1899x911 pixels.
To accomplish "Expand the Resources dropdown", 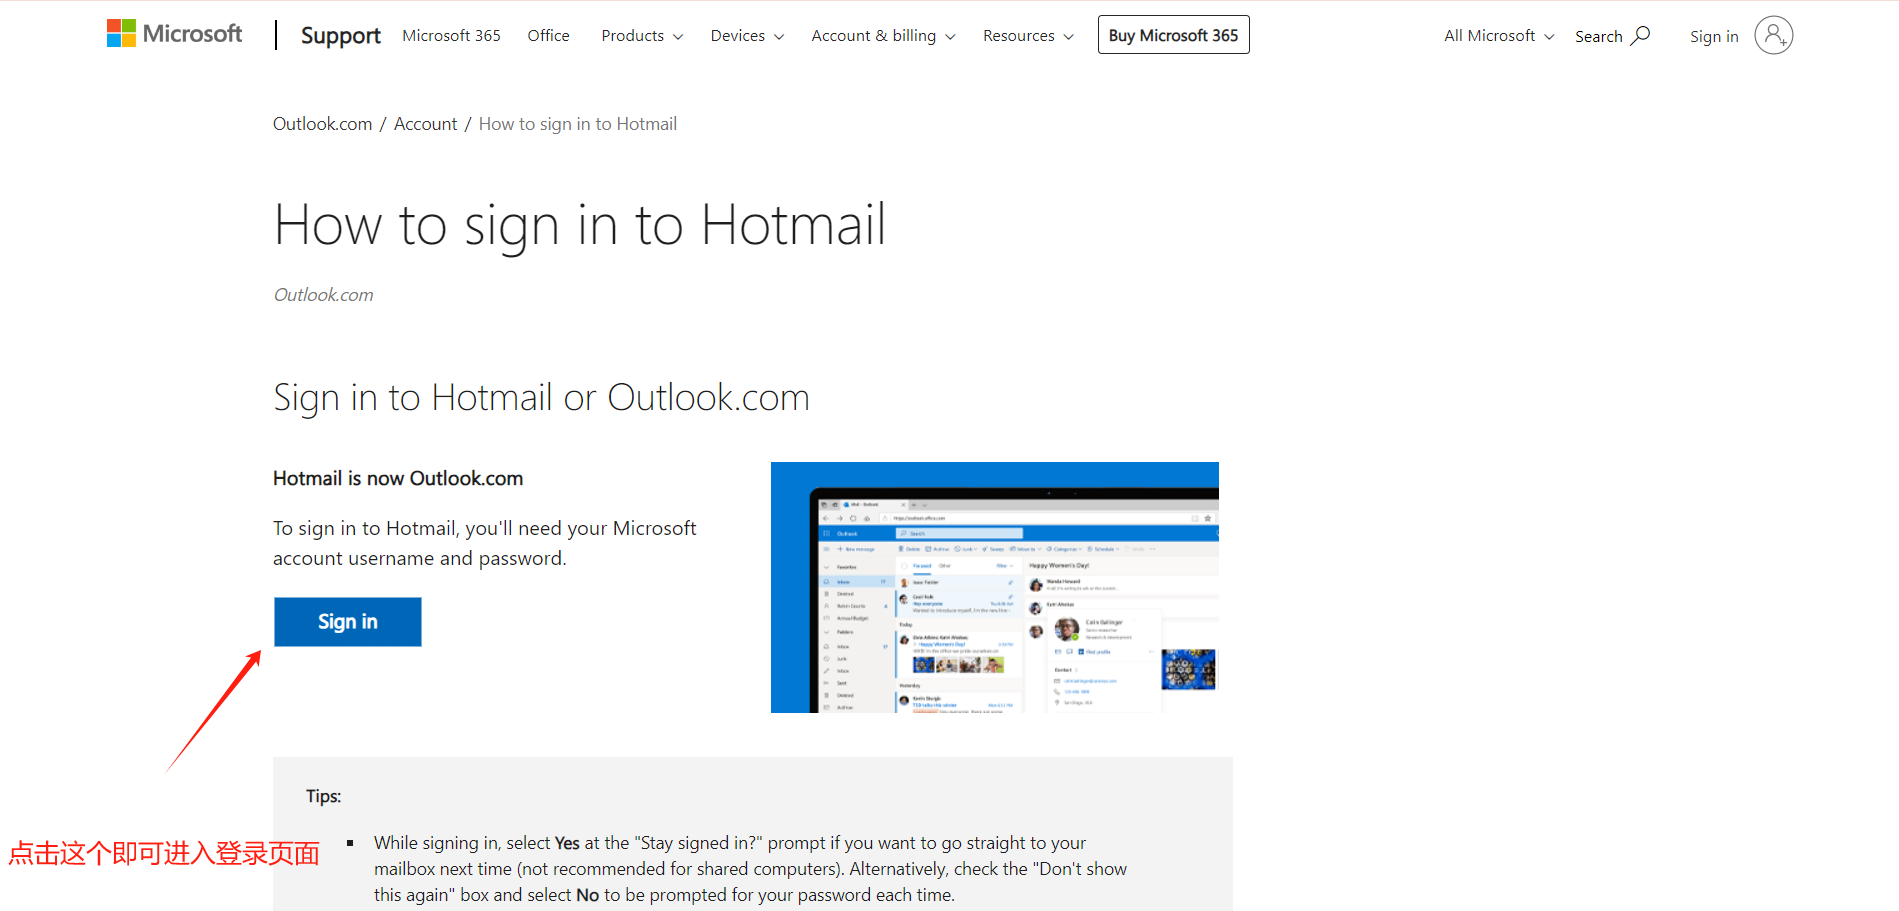I will click(x=1028, y=36).
